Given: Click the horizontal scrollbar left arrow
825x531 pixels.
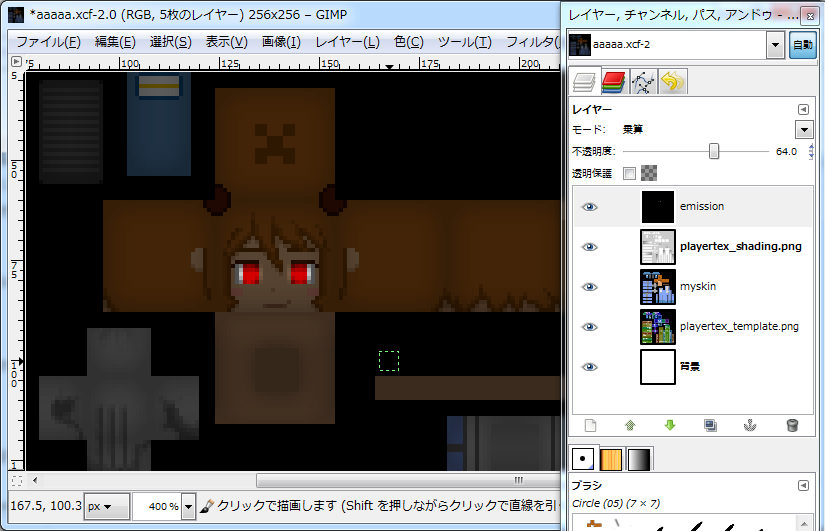Looking at the screenshot, I should (x=35, y=480).
